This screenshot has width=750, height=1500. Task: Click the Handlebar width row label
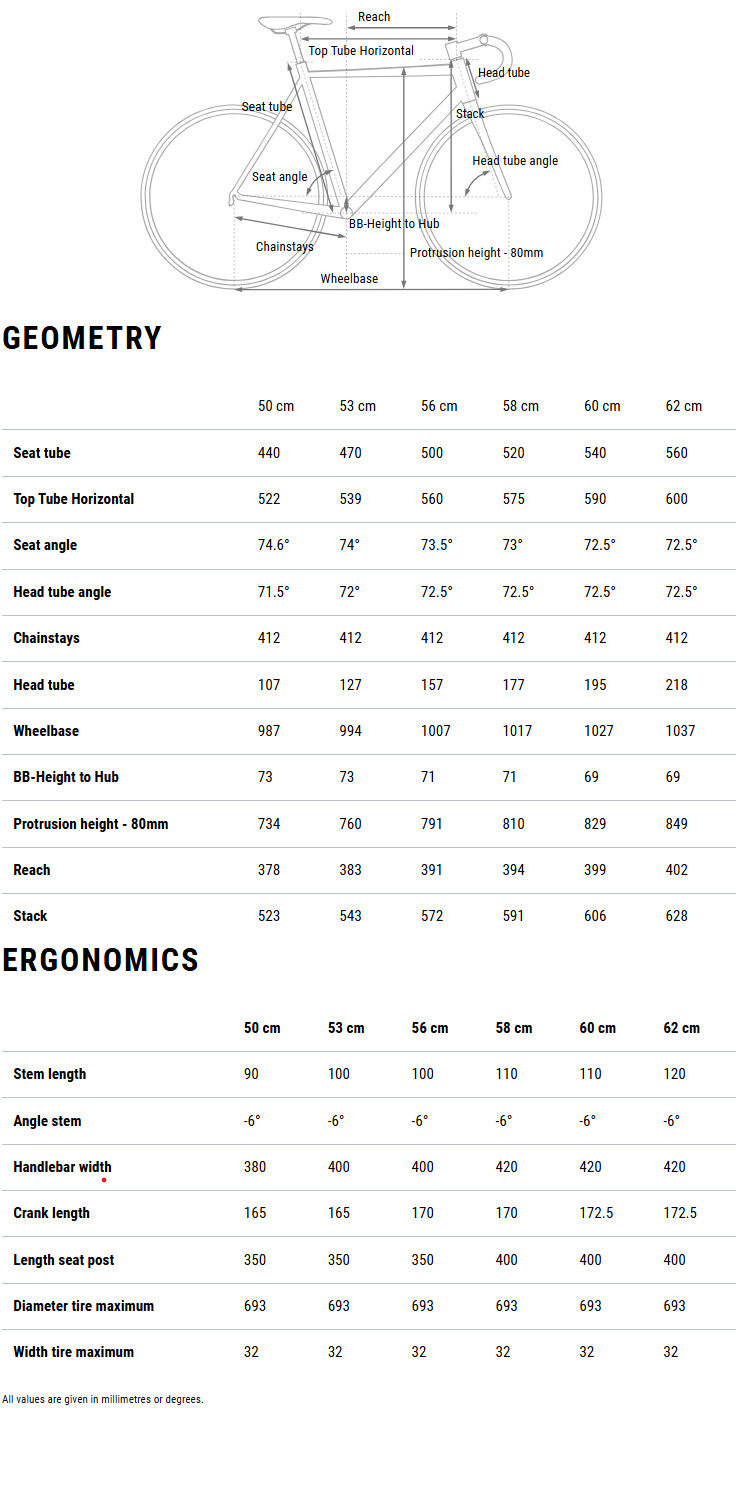pyautogui.click(x=62, y=1167)
